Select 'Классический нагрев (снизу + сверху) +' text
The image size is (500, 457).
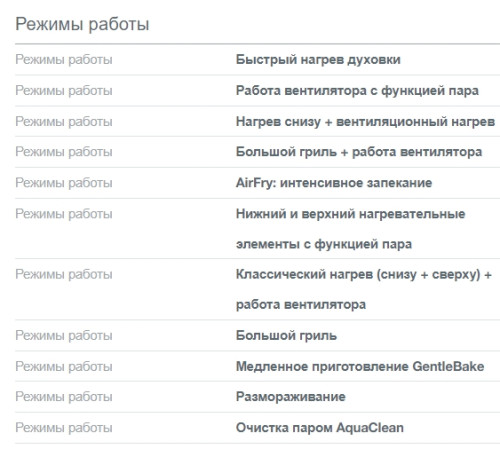point(364,275)
